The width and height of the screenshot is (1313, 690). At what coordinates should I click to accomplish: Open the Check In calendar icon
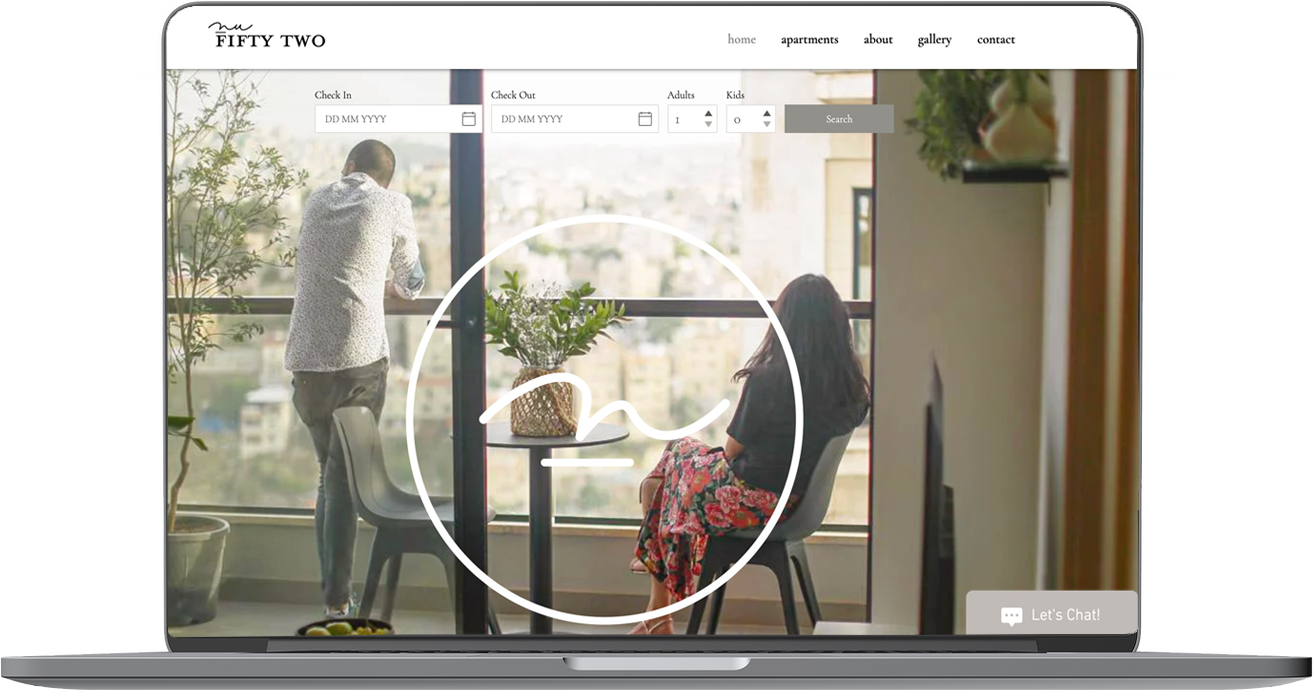point(468,119)
